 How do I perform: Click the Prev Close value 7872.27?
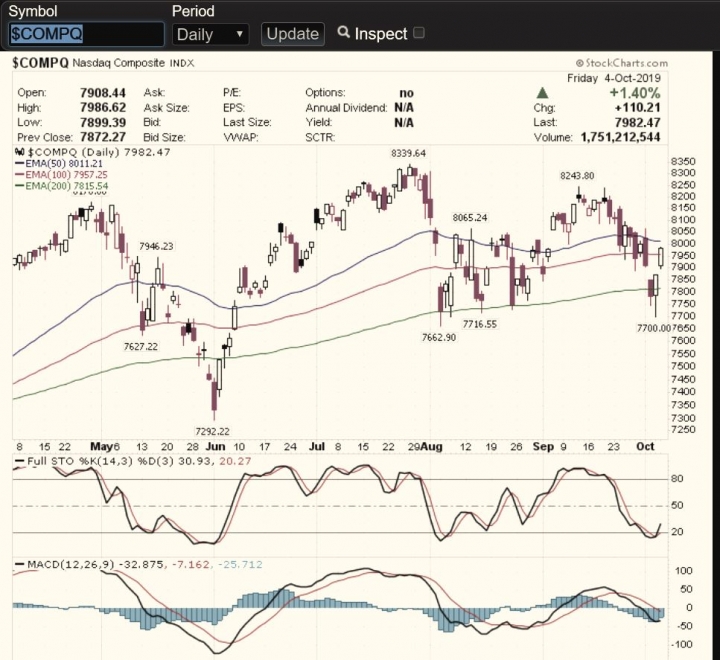click(x=102, y=137)
